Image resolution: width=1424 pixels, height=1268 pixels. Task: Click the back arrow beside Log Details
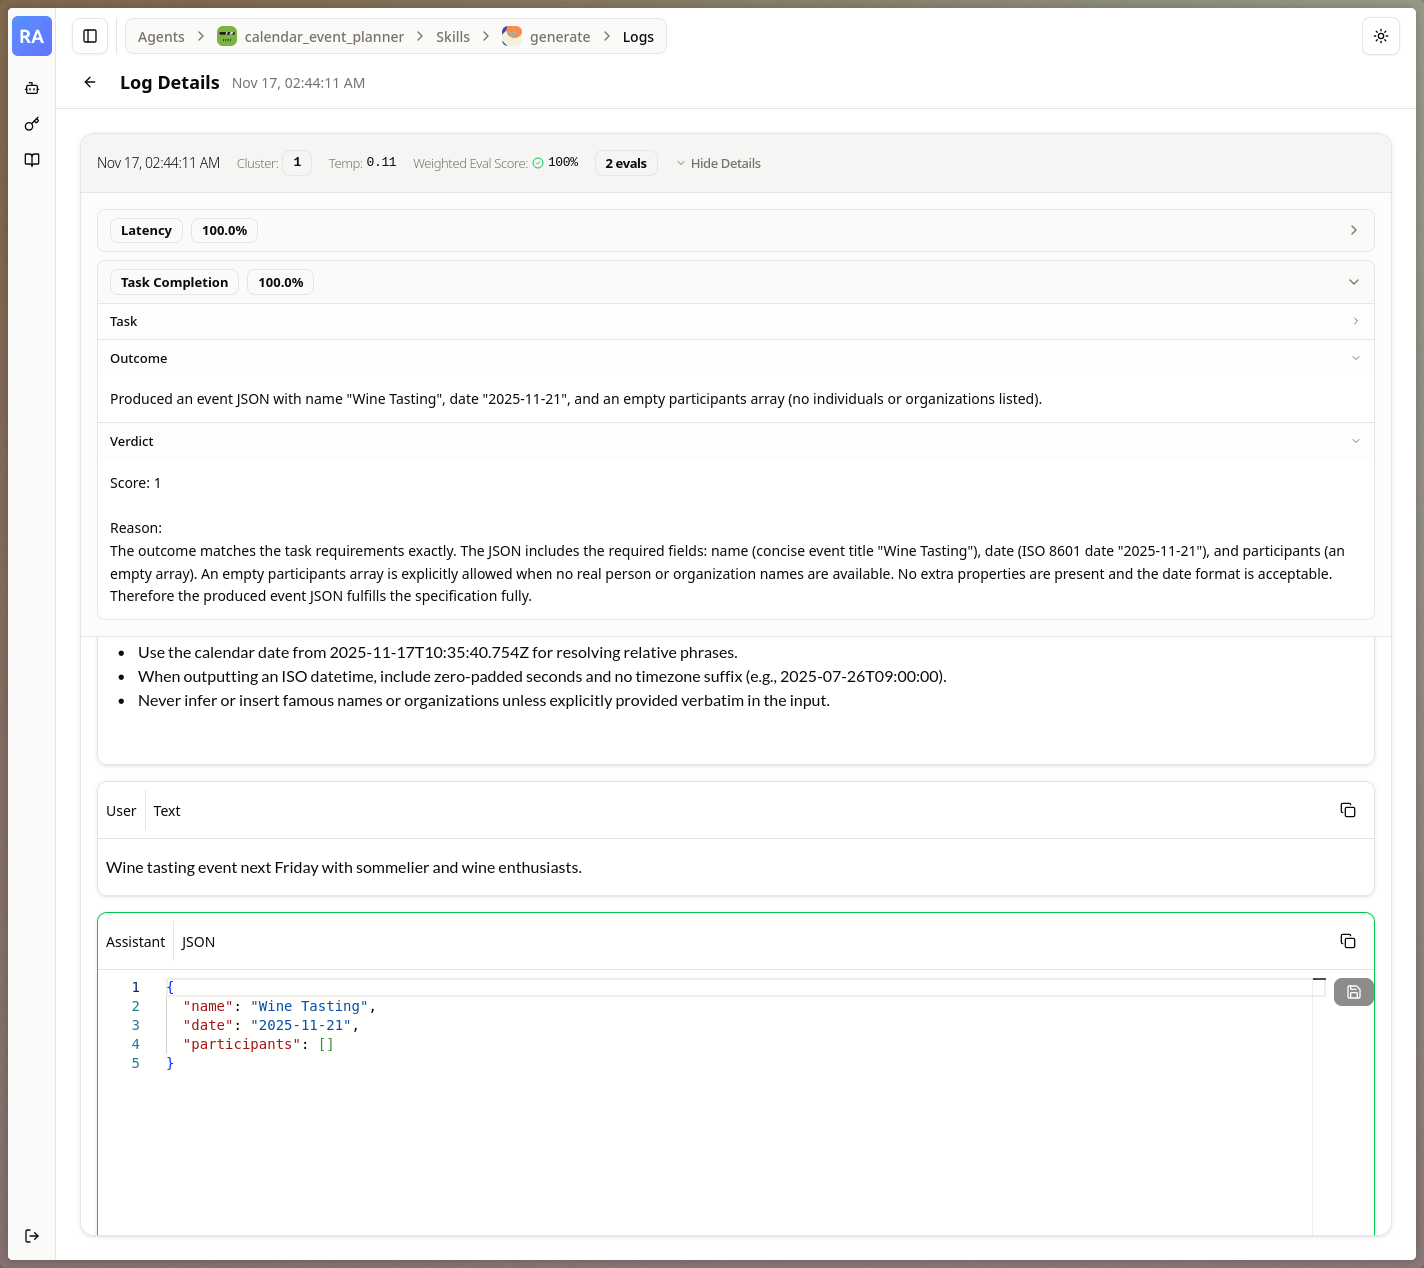pos(90,83)
